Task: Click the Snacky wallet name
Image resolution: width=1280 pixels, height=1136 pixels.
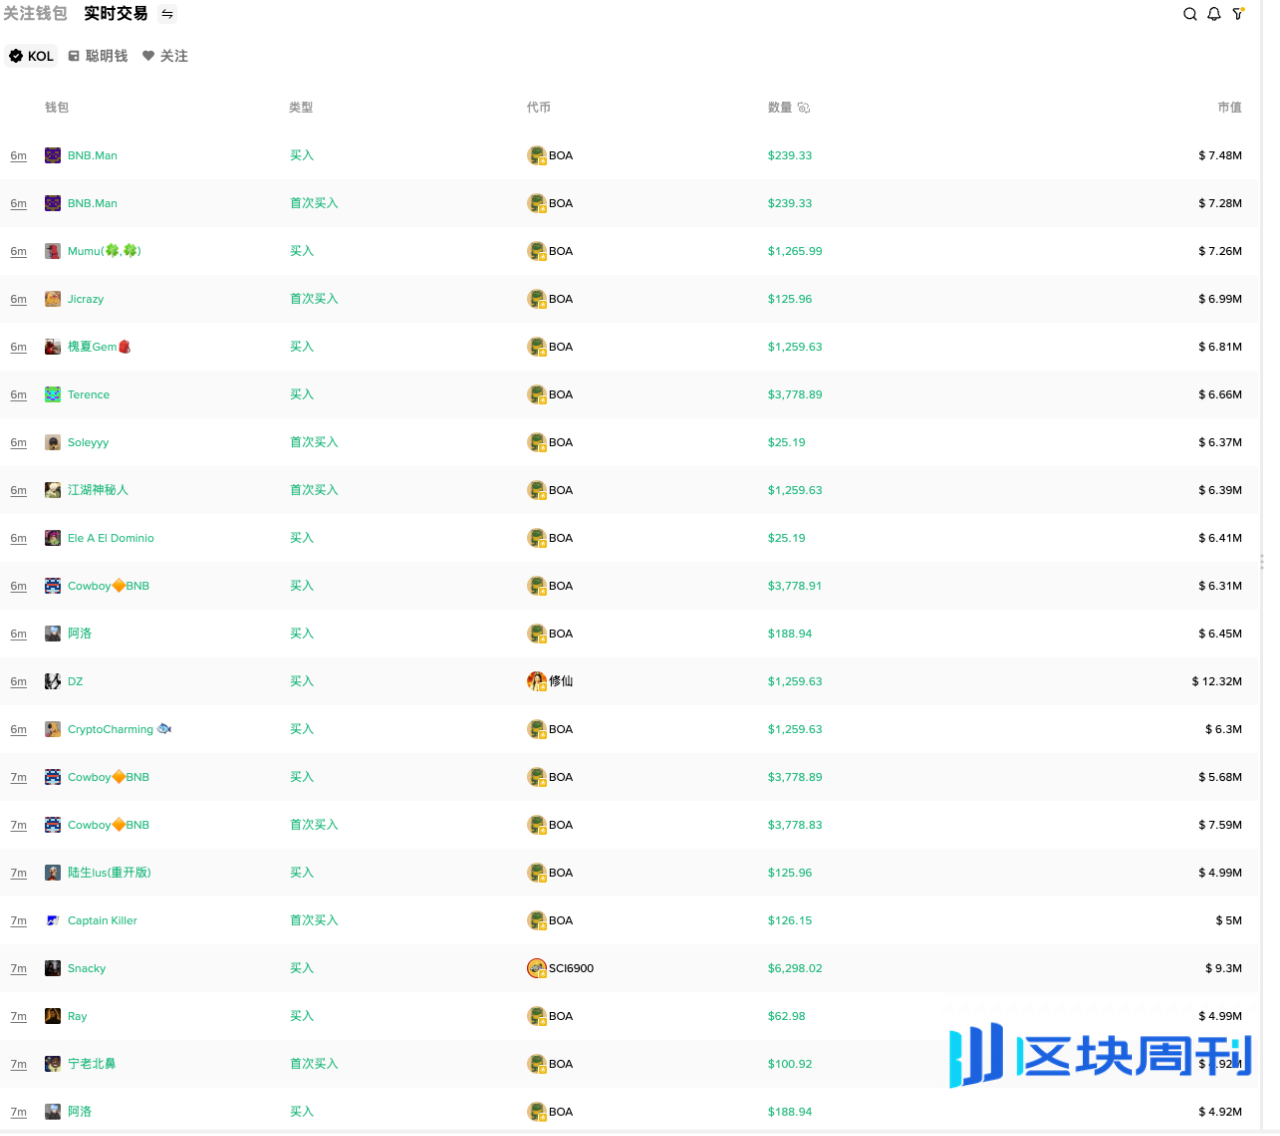Action: 86,969
